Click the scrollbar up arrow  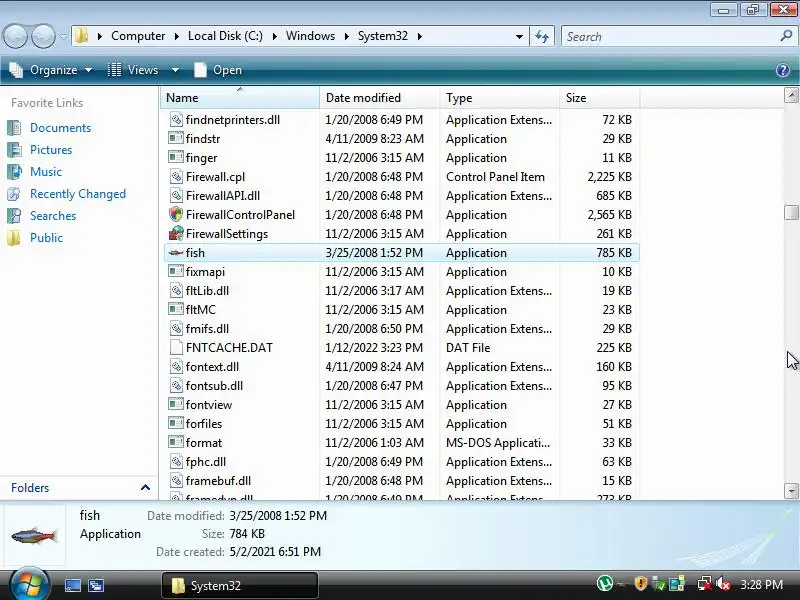[x=791, y=95]
